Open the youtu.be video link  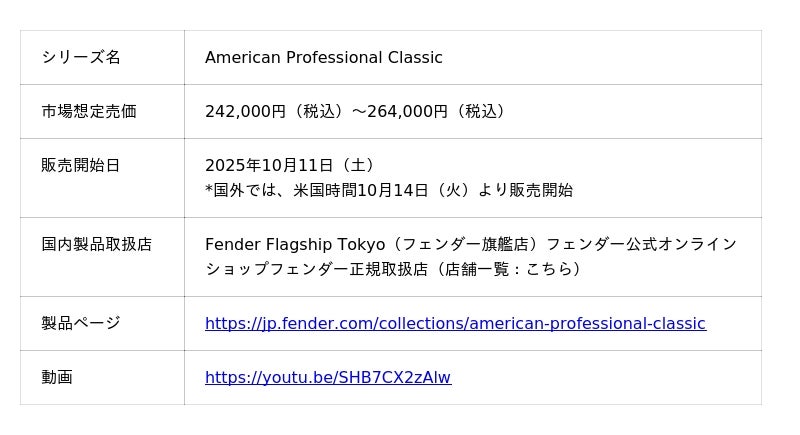click(328, 377)
